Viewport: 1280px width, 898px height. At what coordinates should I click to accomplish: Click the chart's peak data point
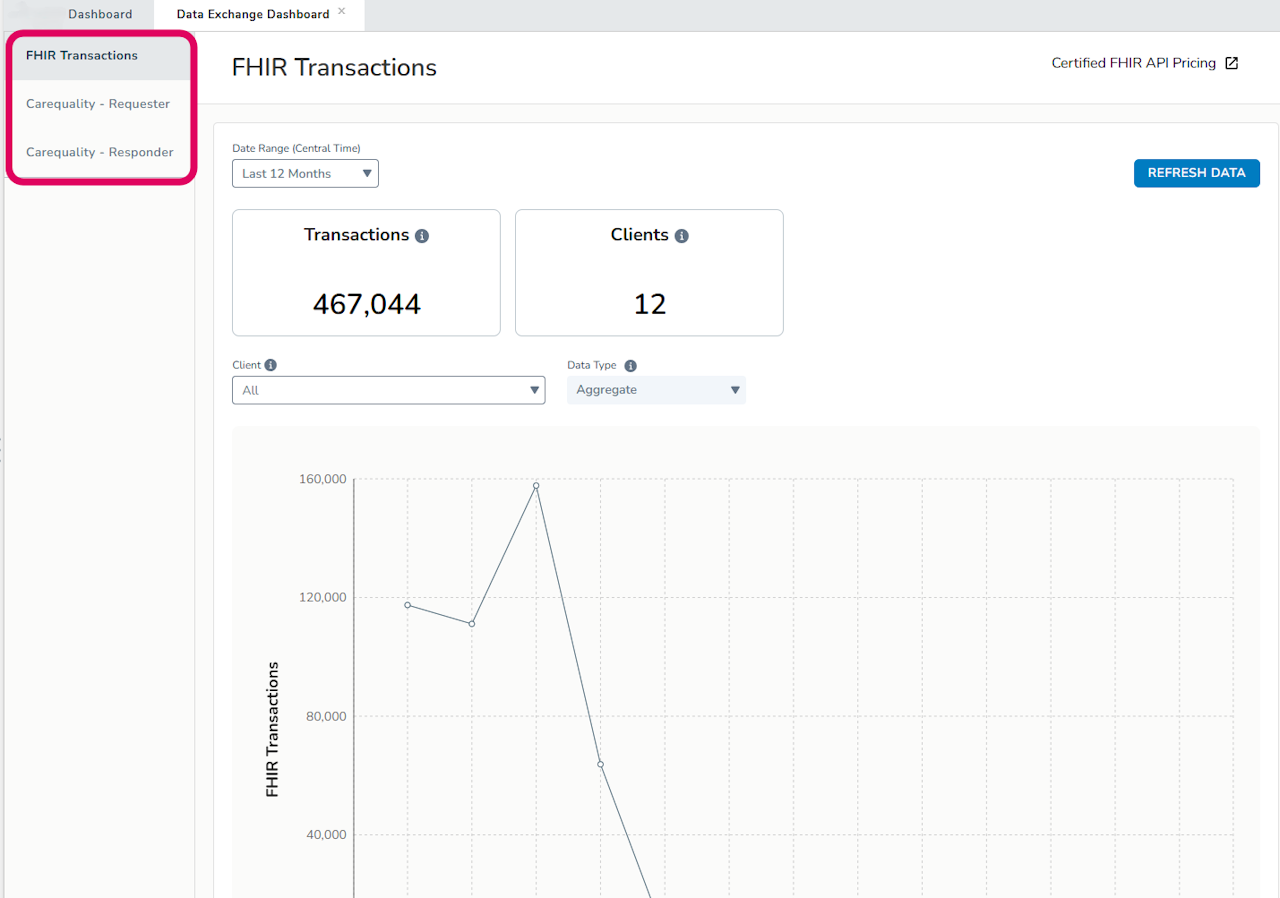tap(536, 486)
